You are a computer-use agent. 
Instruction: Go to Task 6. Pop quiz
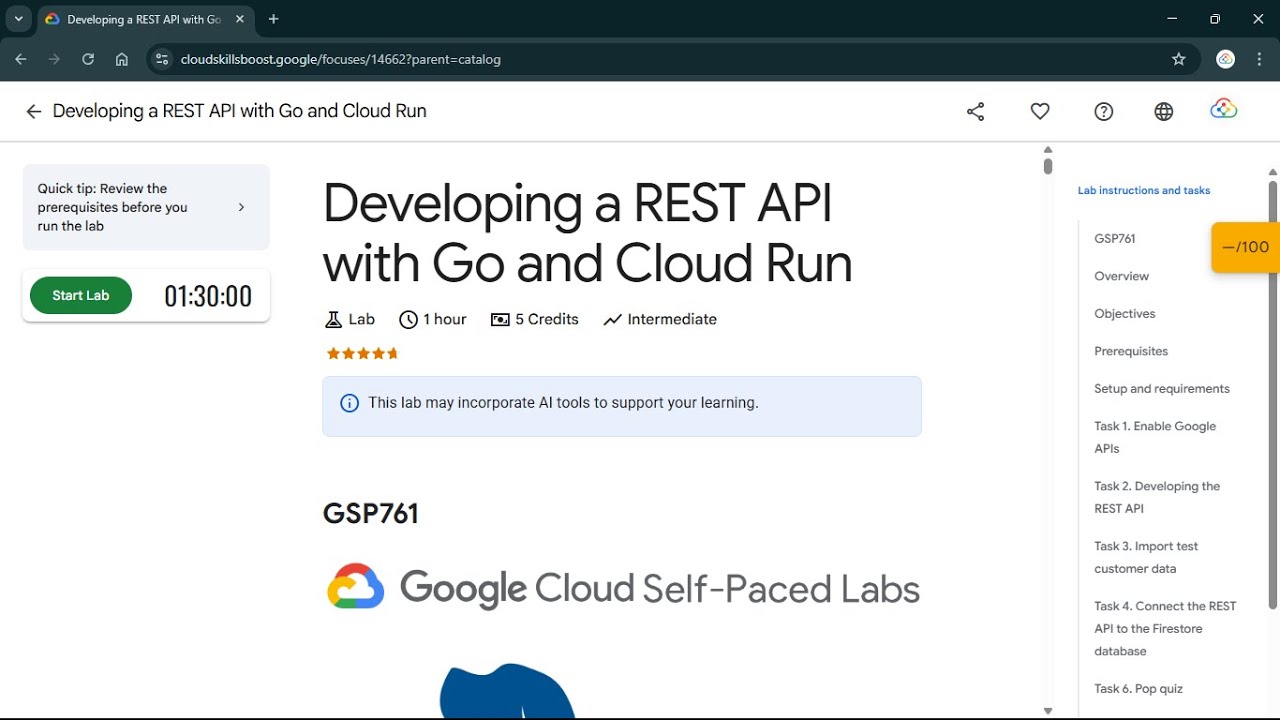pyautogui.click(x=1138, y=689)
